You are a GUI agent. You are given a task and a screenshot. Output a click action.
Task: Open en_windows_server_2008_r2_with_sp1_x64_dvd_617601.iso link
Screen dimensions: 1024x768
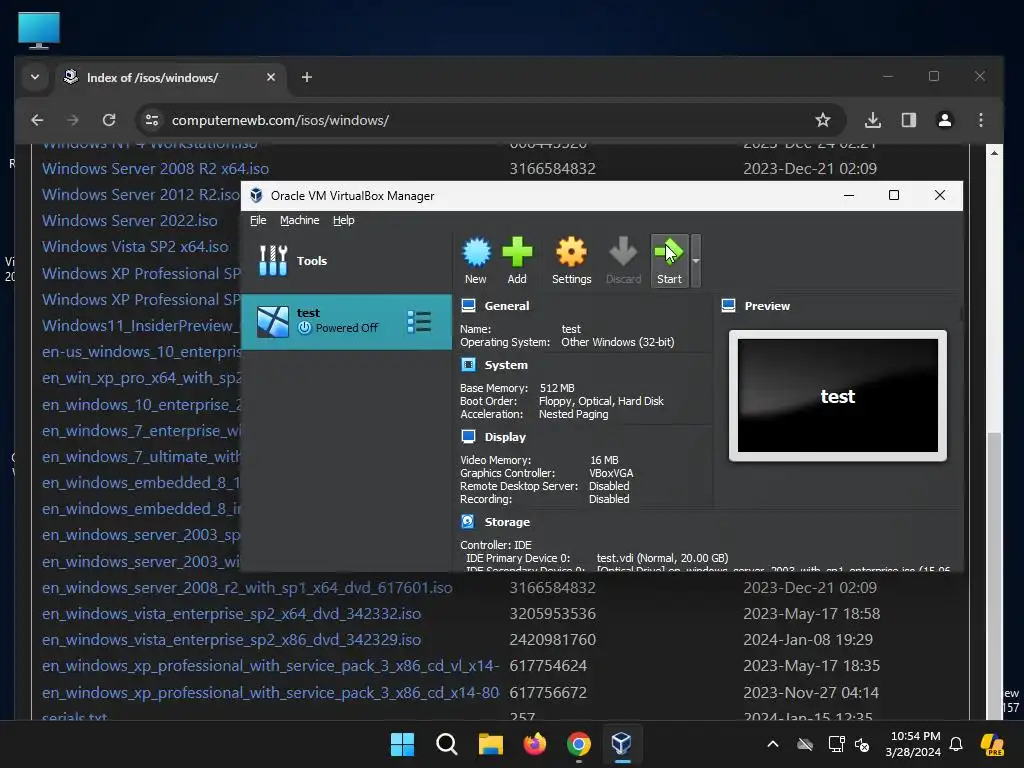click(248, 588)
